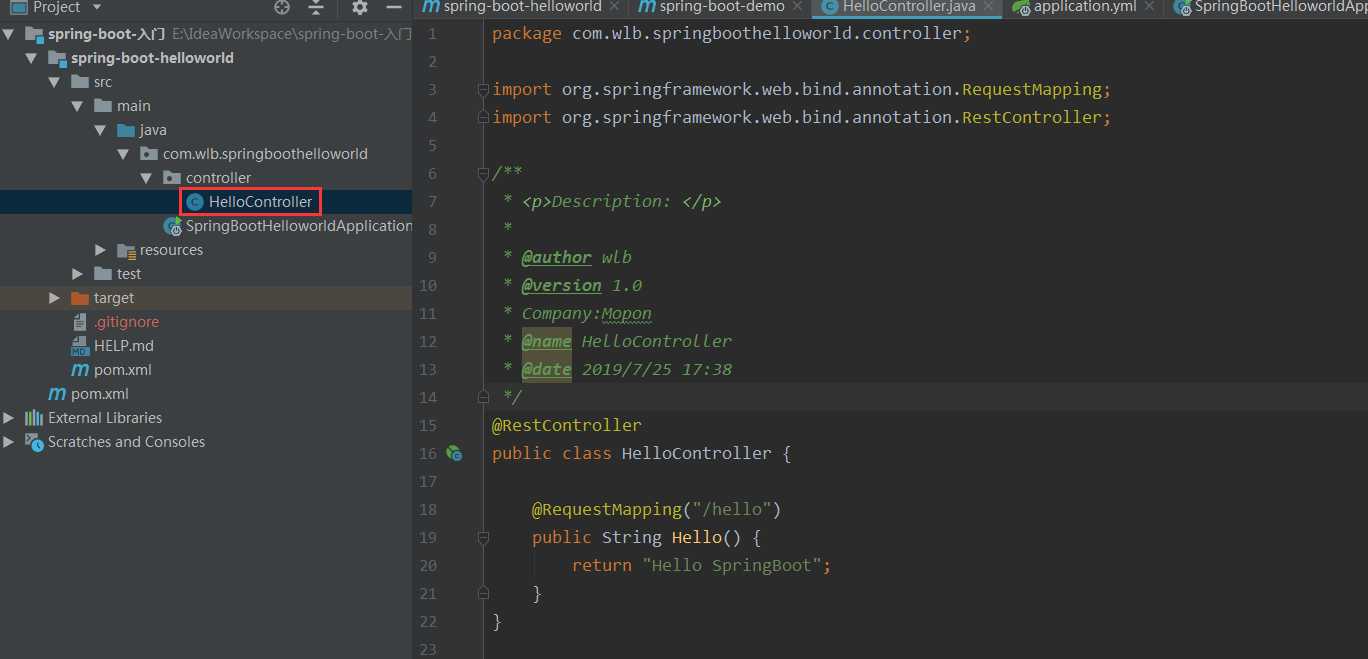Screen dimensions: 1368x659
Task: Switch to the spring-boot-demo tab
Action: (720, 7)
